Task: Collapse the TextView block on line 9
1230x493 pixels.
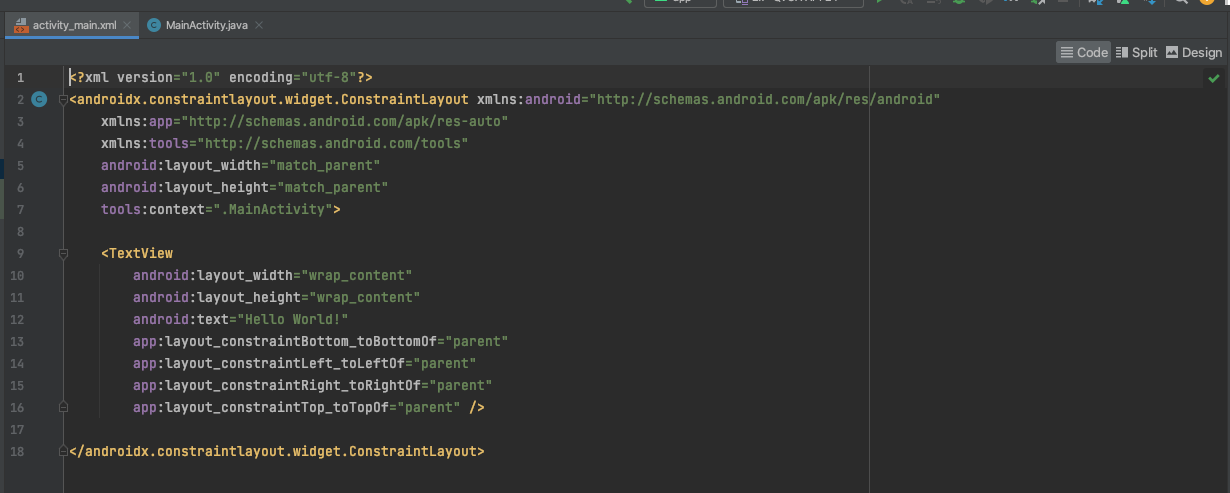Action: click(x=63, y=253)
